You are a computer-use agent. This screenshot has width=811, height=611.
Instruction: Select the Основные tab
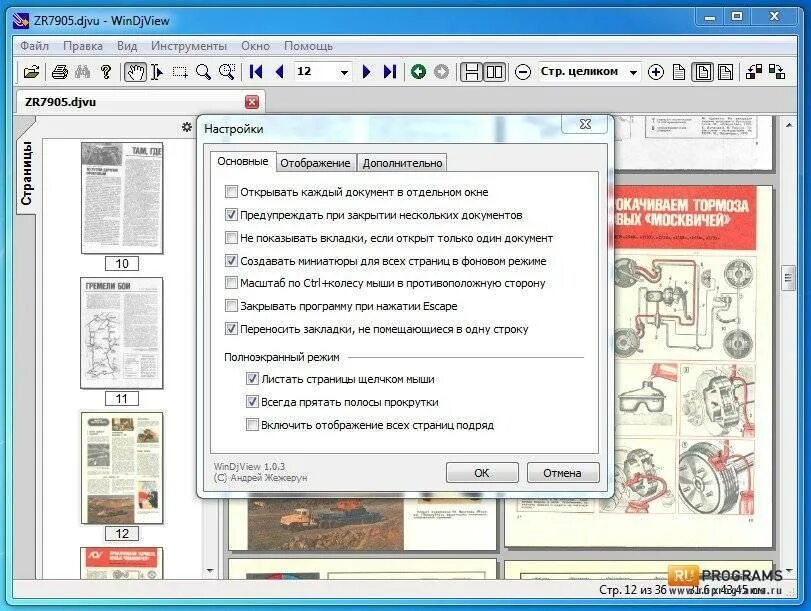click(x=243, y=161)
